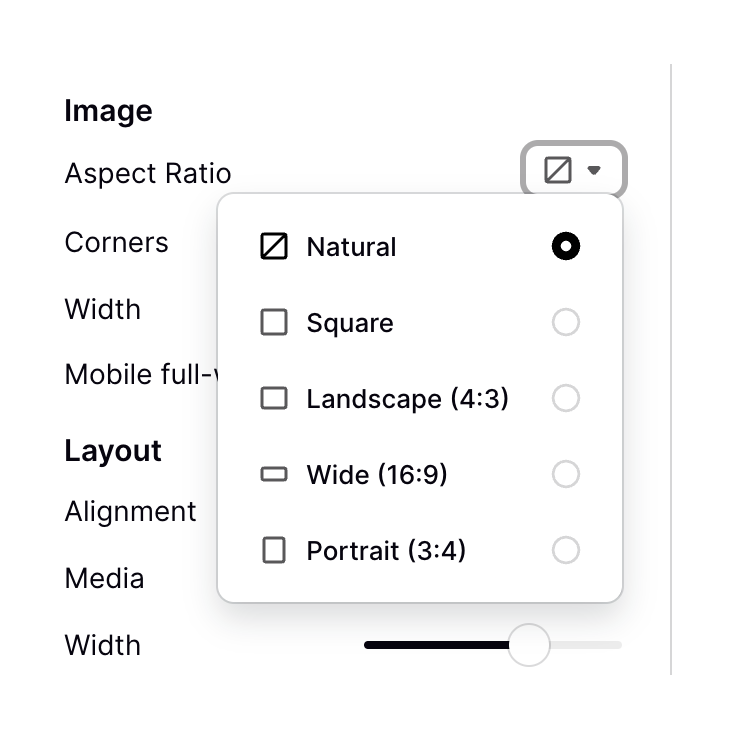Collapse the Aspect Ratio dropdown arrow
Viewport: 736px width, 739px height.
[594, 171]
